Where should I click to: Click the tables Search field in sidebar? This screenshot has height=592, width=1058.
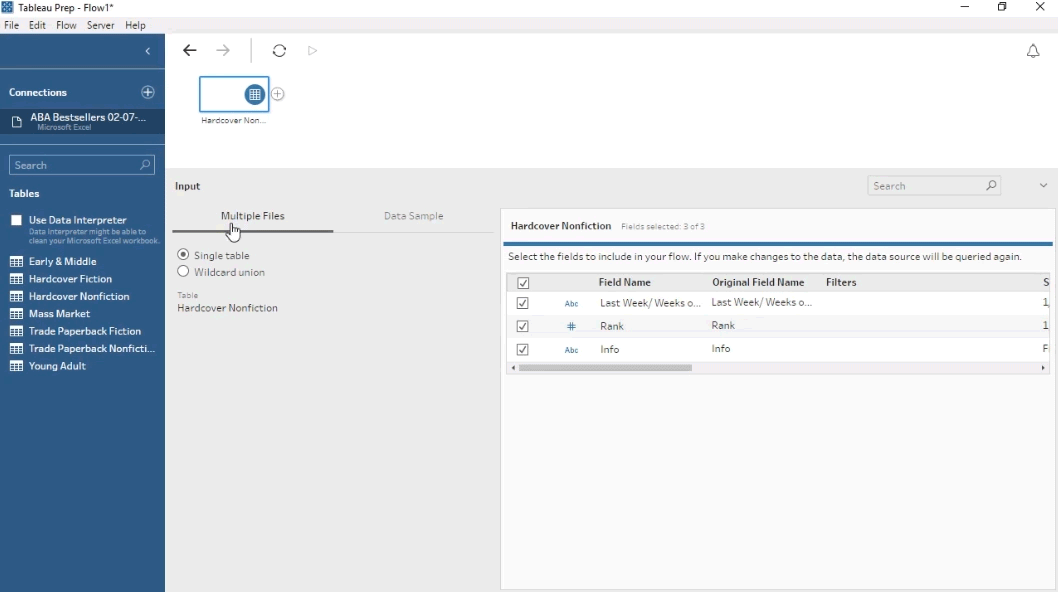tap(75, 165)
